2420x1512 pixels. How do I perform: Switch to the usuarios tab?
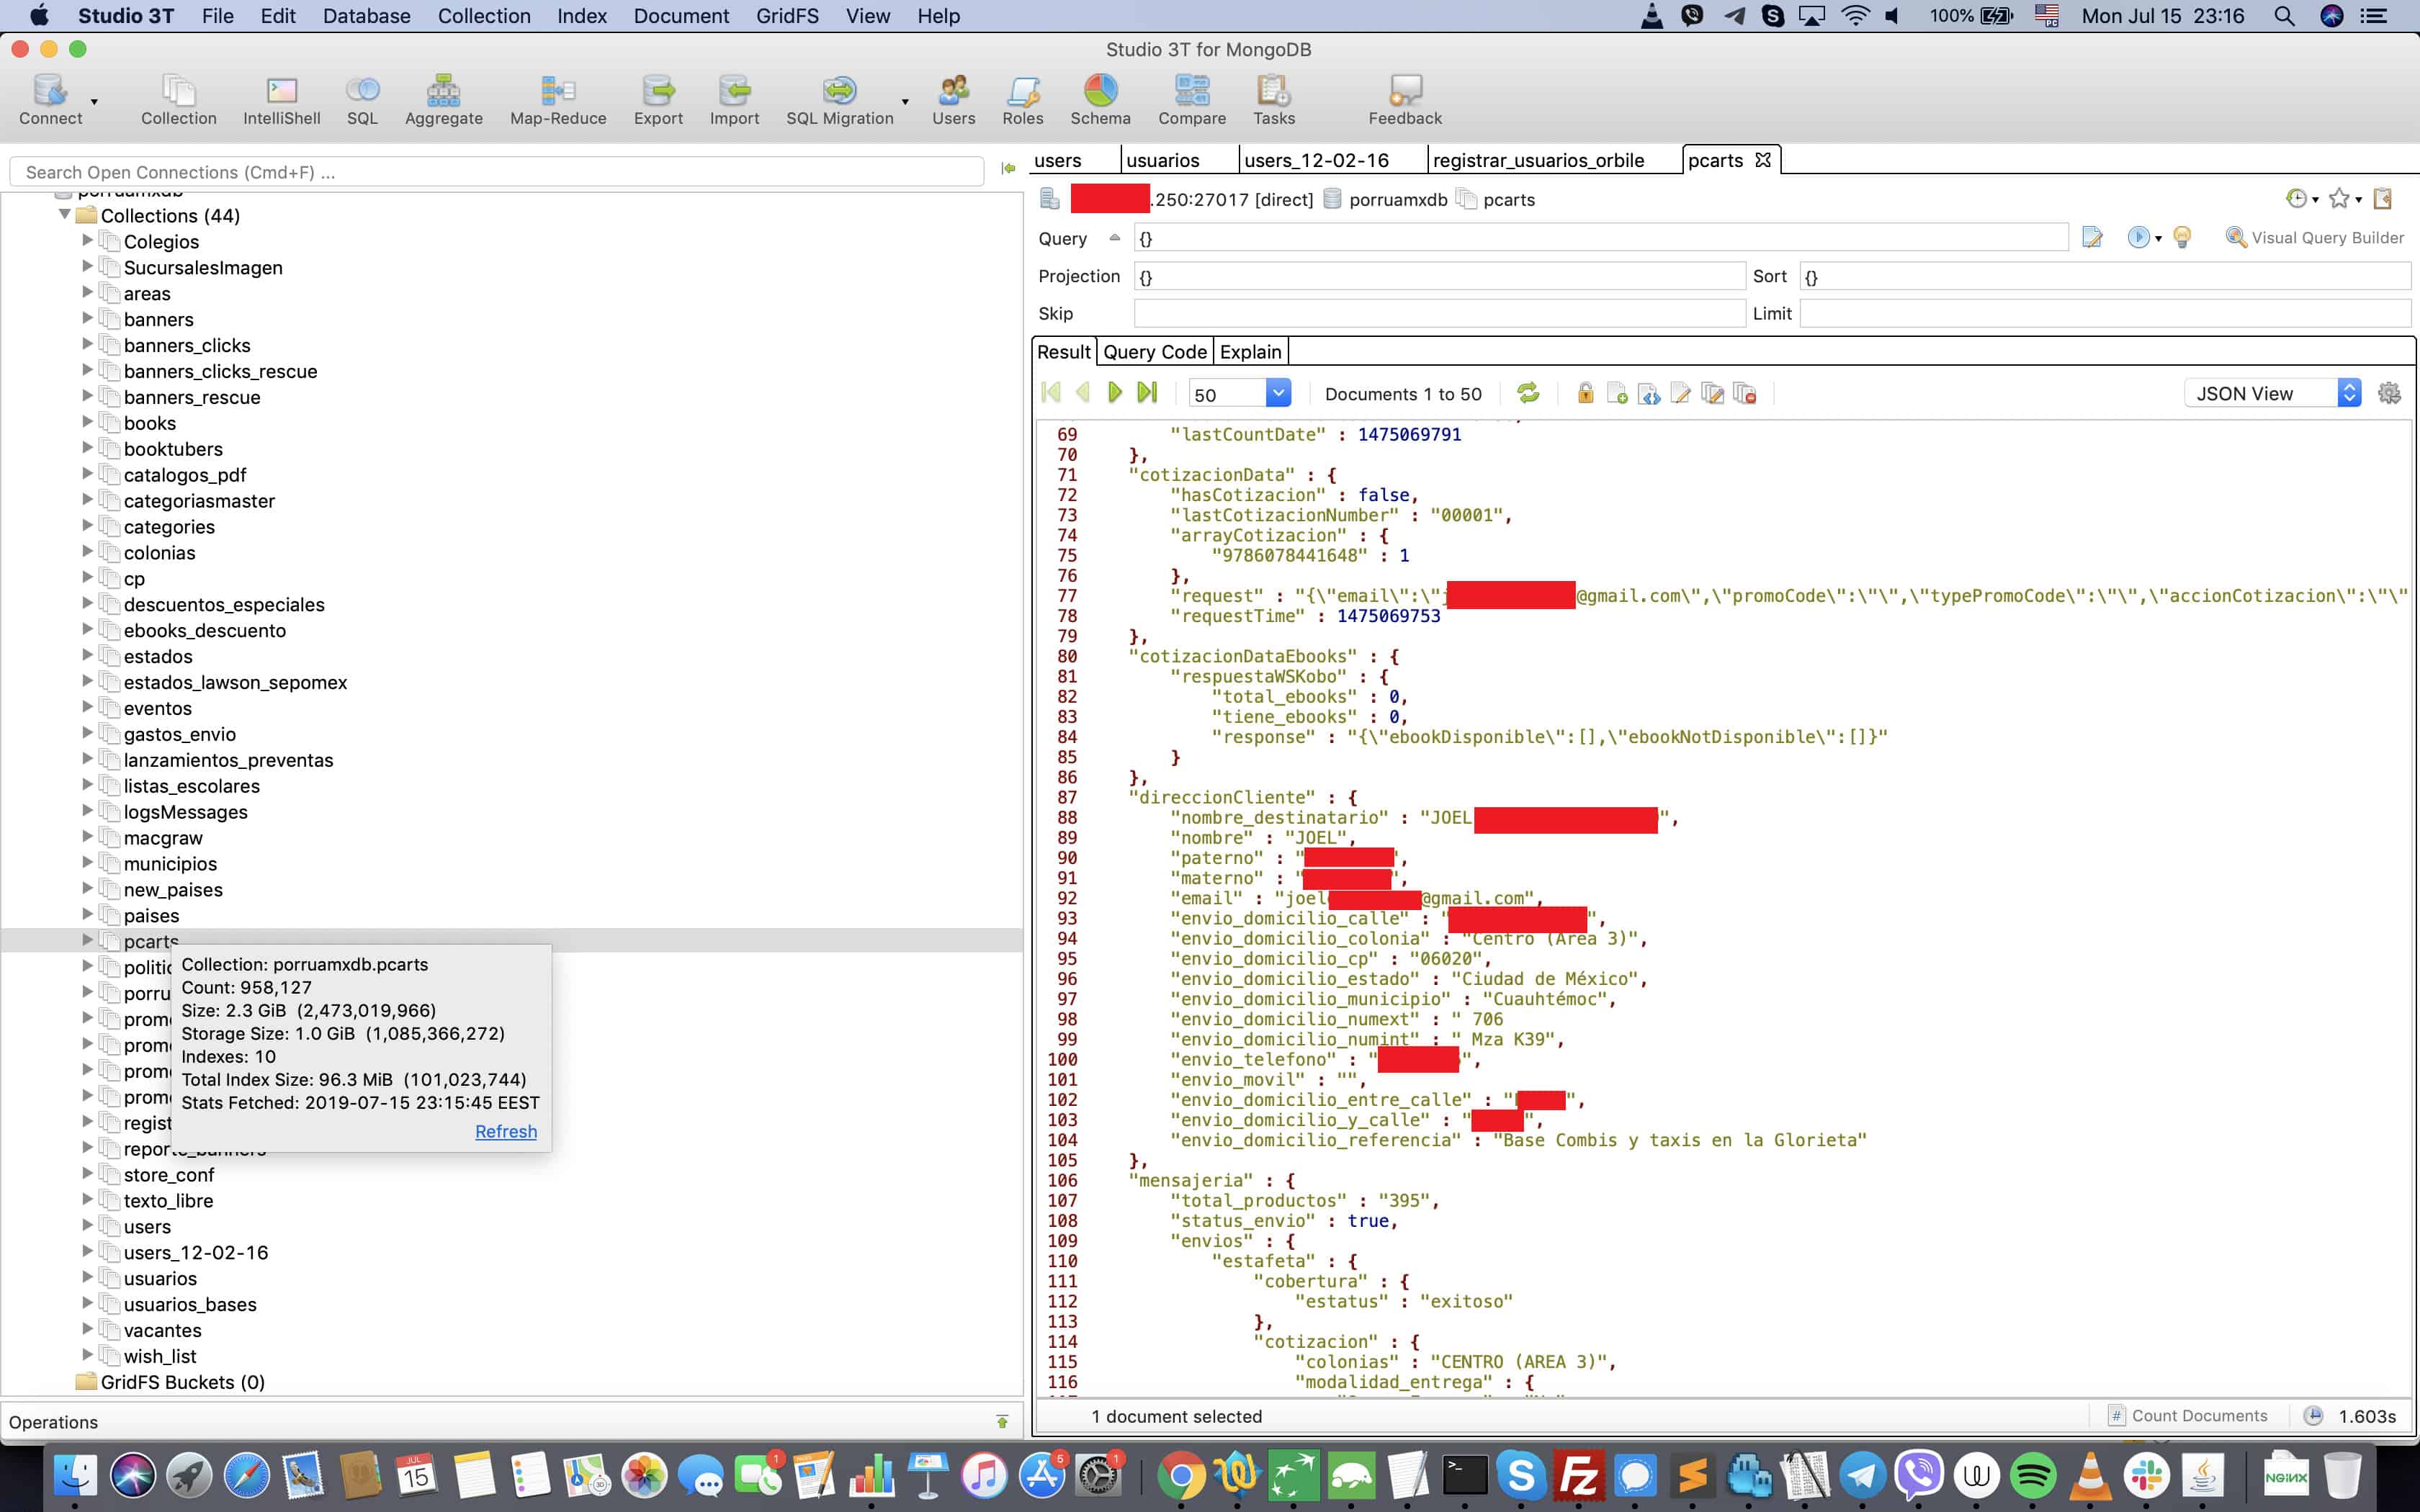click(x=1163, y=160)
